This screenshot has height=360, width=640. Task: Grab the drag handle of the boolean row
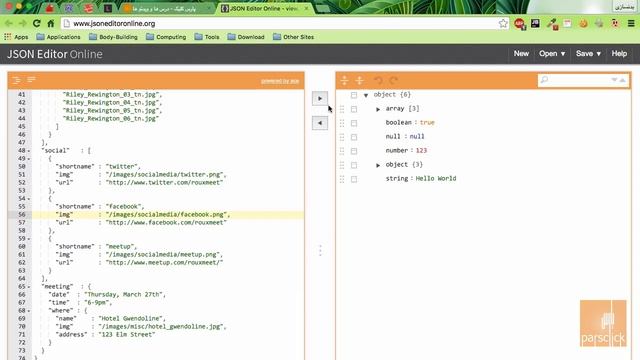(x=342, y=123)
